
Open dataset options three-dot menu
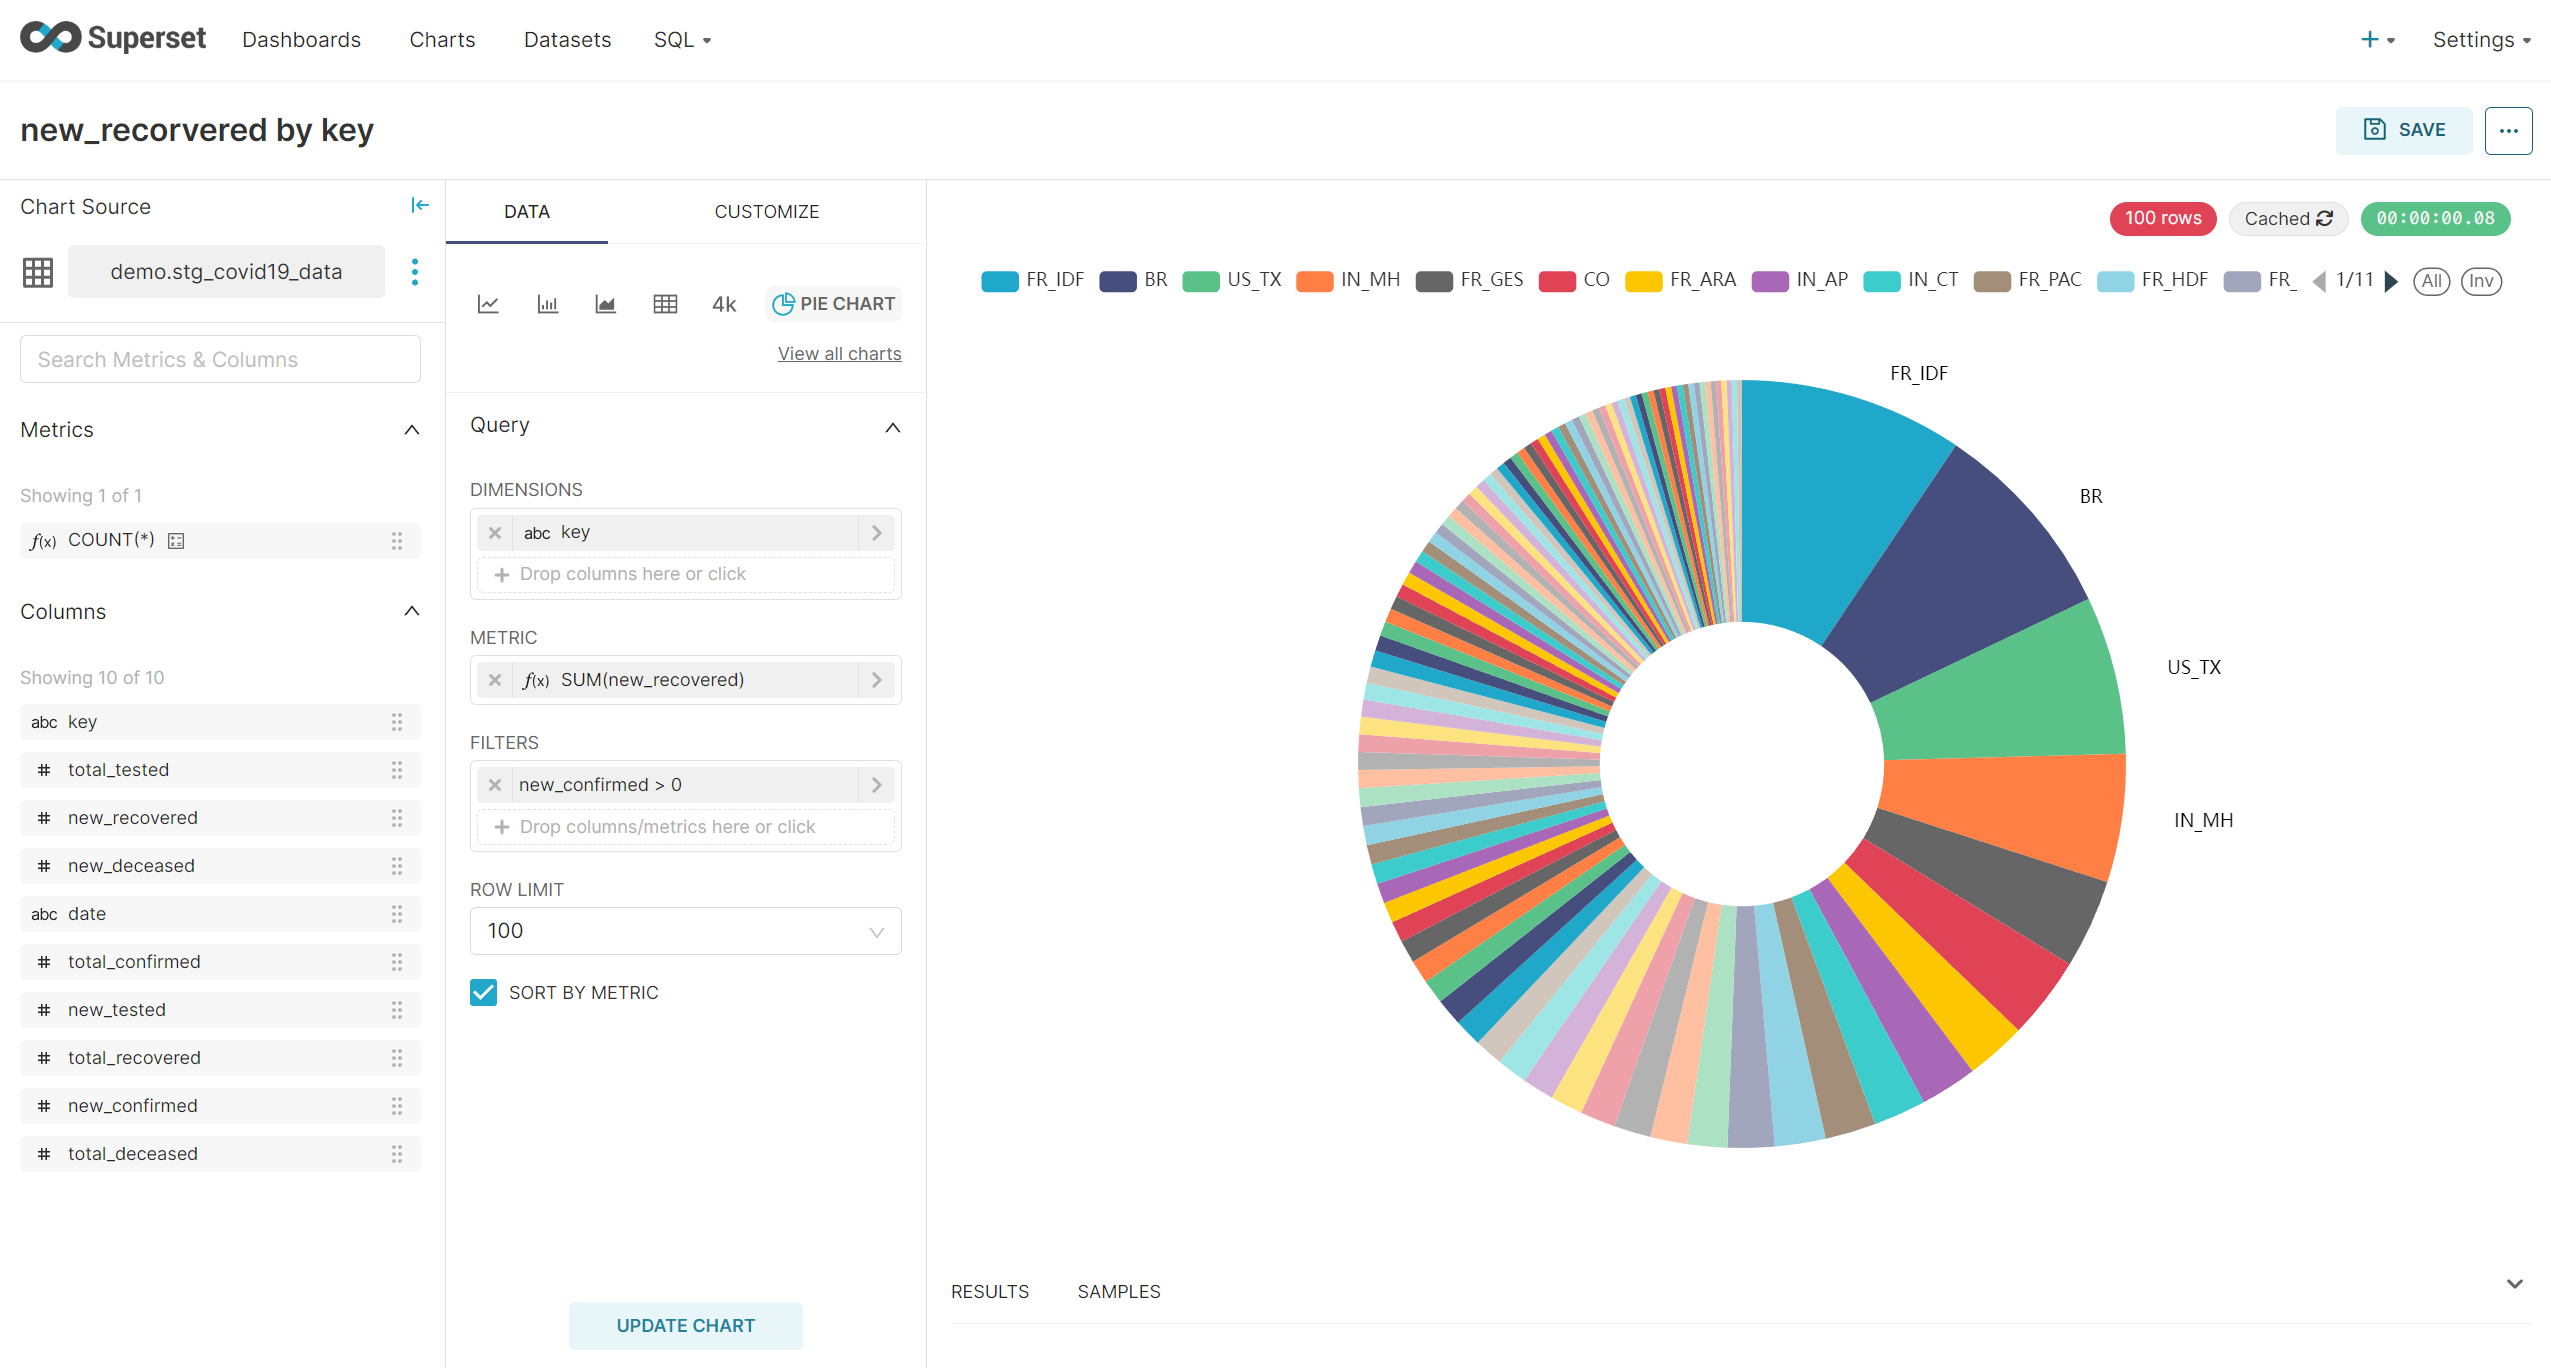[x=415, y=272]
